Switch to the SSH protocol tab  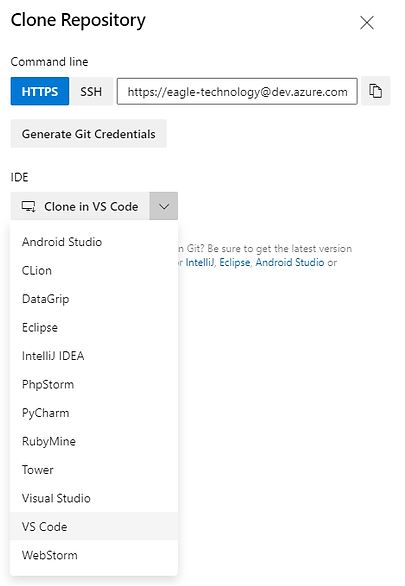pyautogui.click(x=91, y=91)
